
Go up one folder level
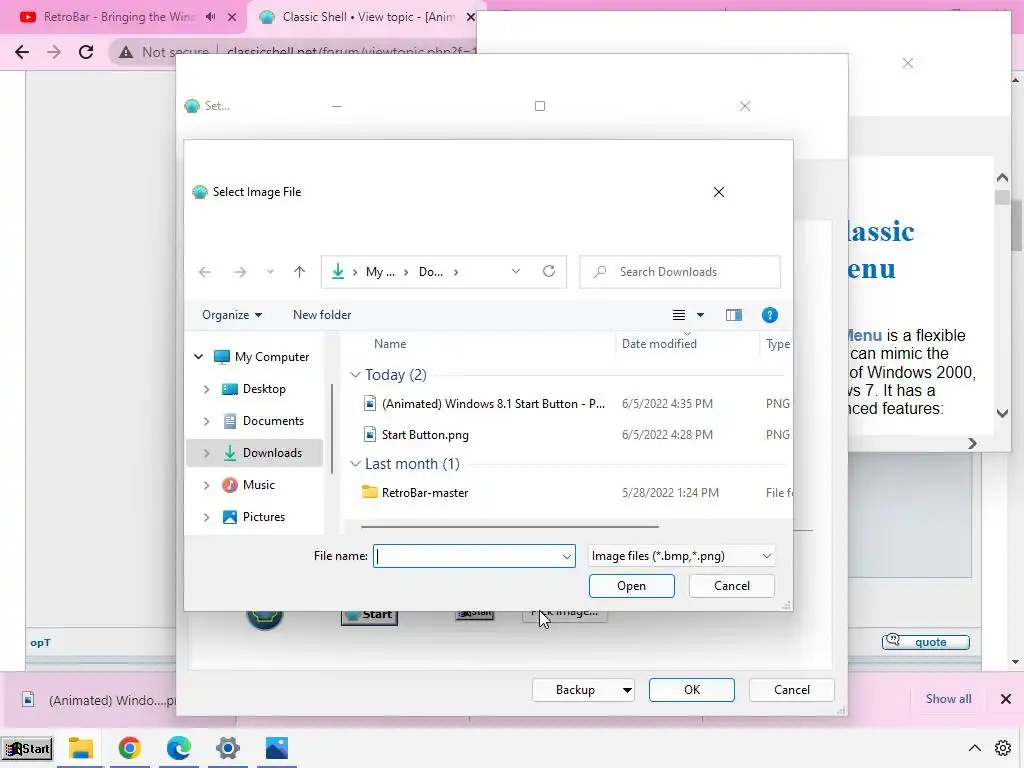coord(299,272)
